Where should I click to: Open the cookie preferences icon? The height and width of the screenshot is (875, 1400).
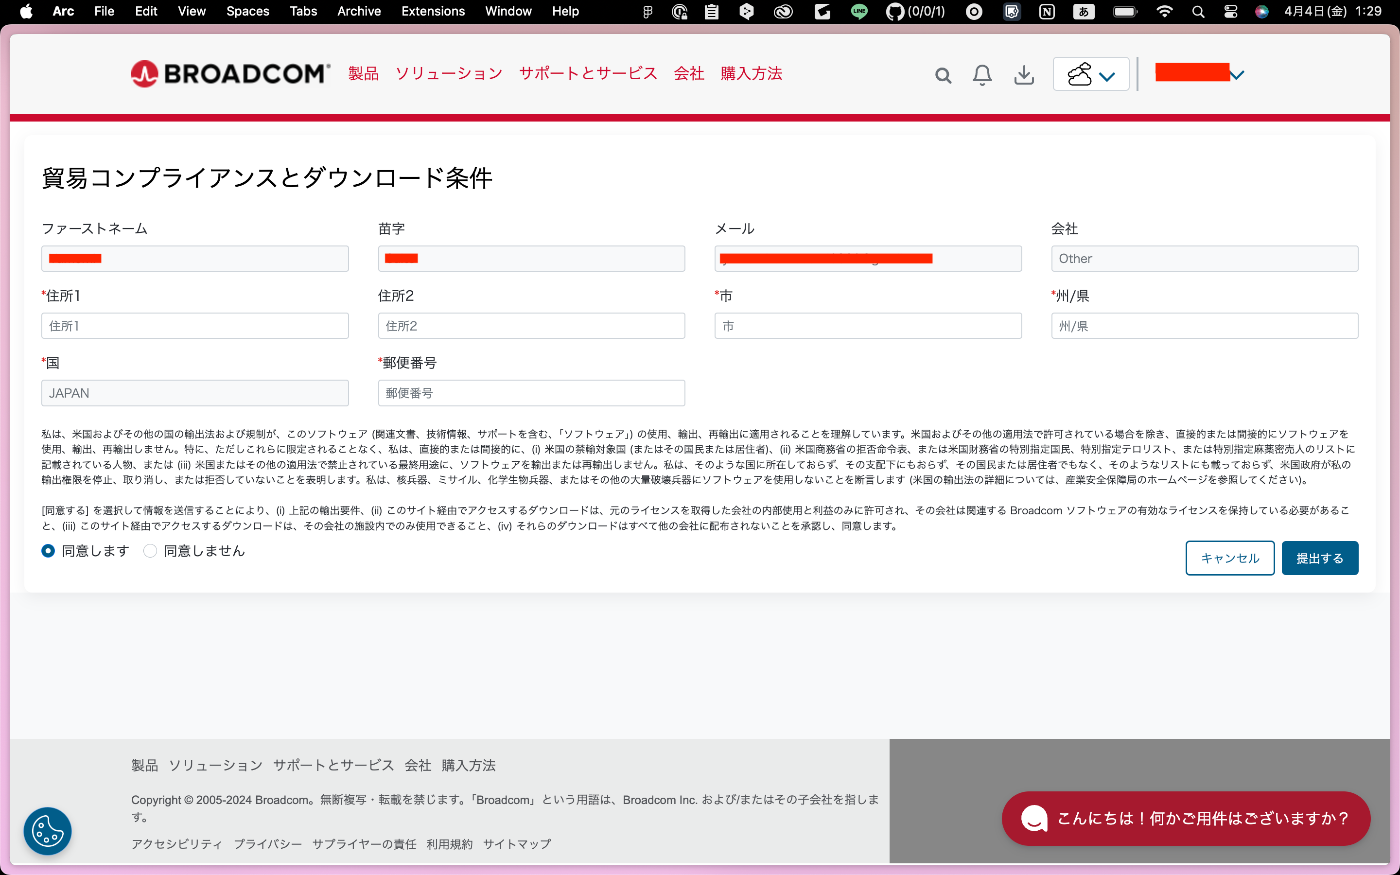click(48, 831)
